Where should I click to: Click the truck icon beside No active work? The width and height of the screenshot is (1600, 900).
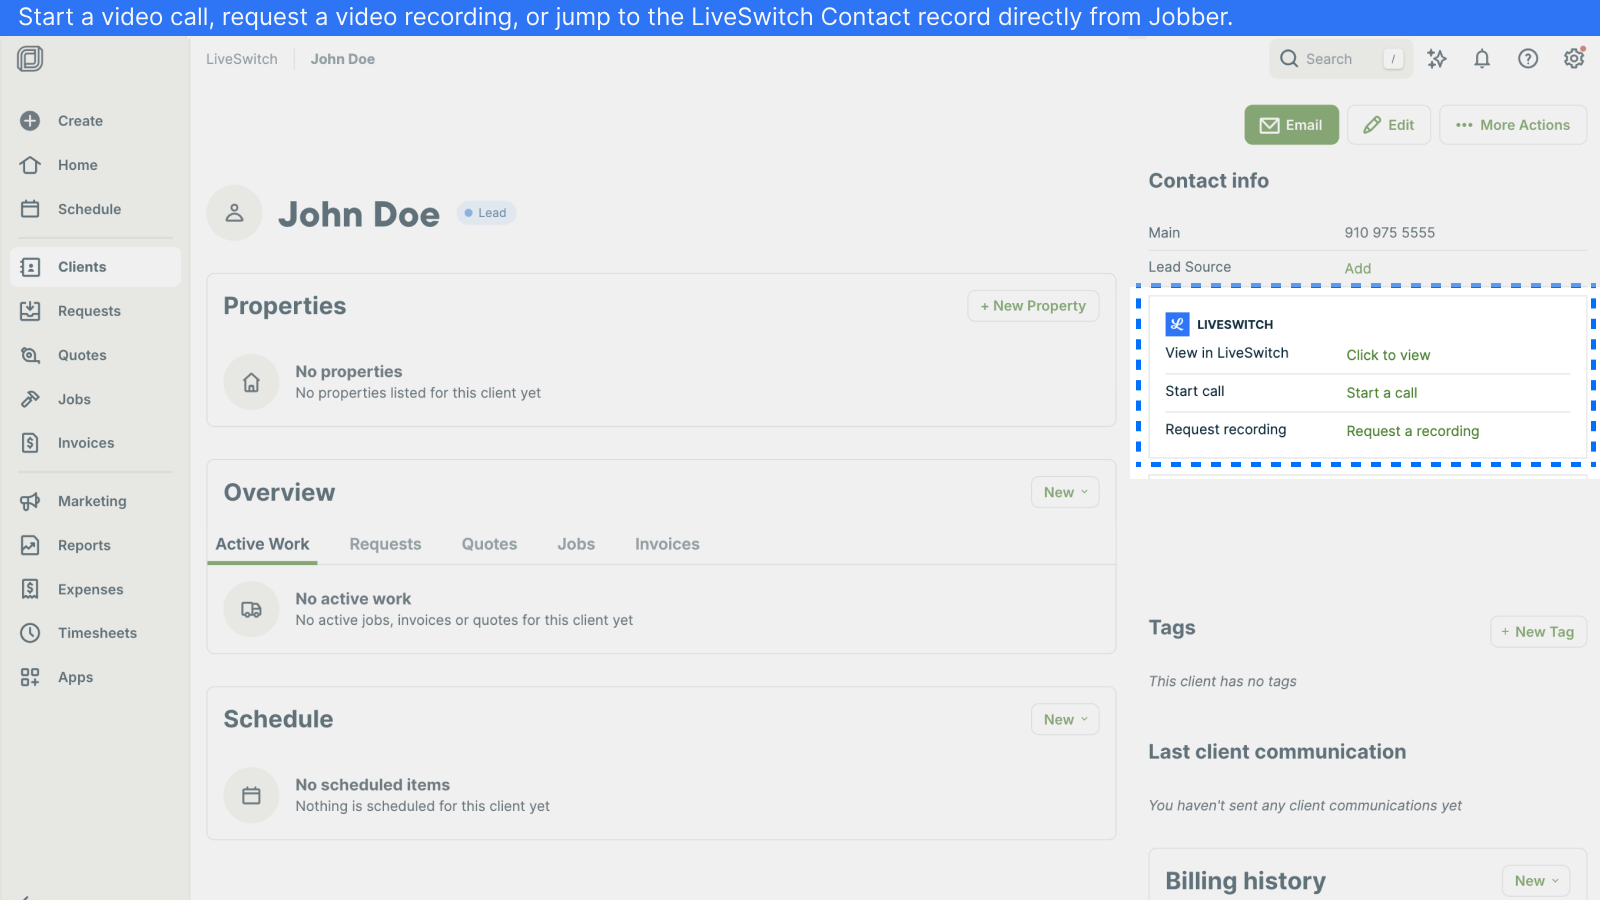tap(251, 609)
